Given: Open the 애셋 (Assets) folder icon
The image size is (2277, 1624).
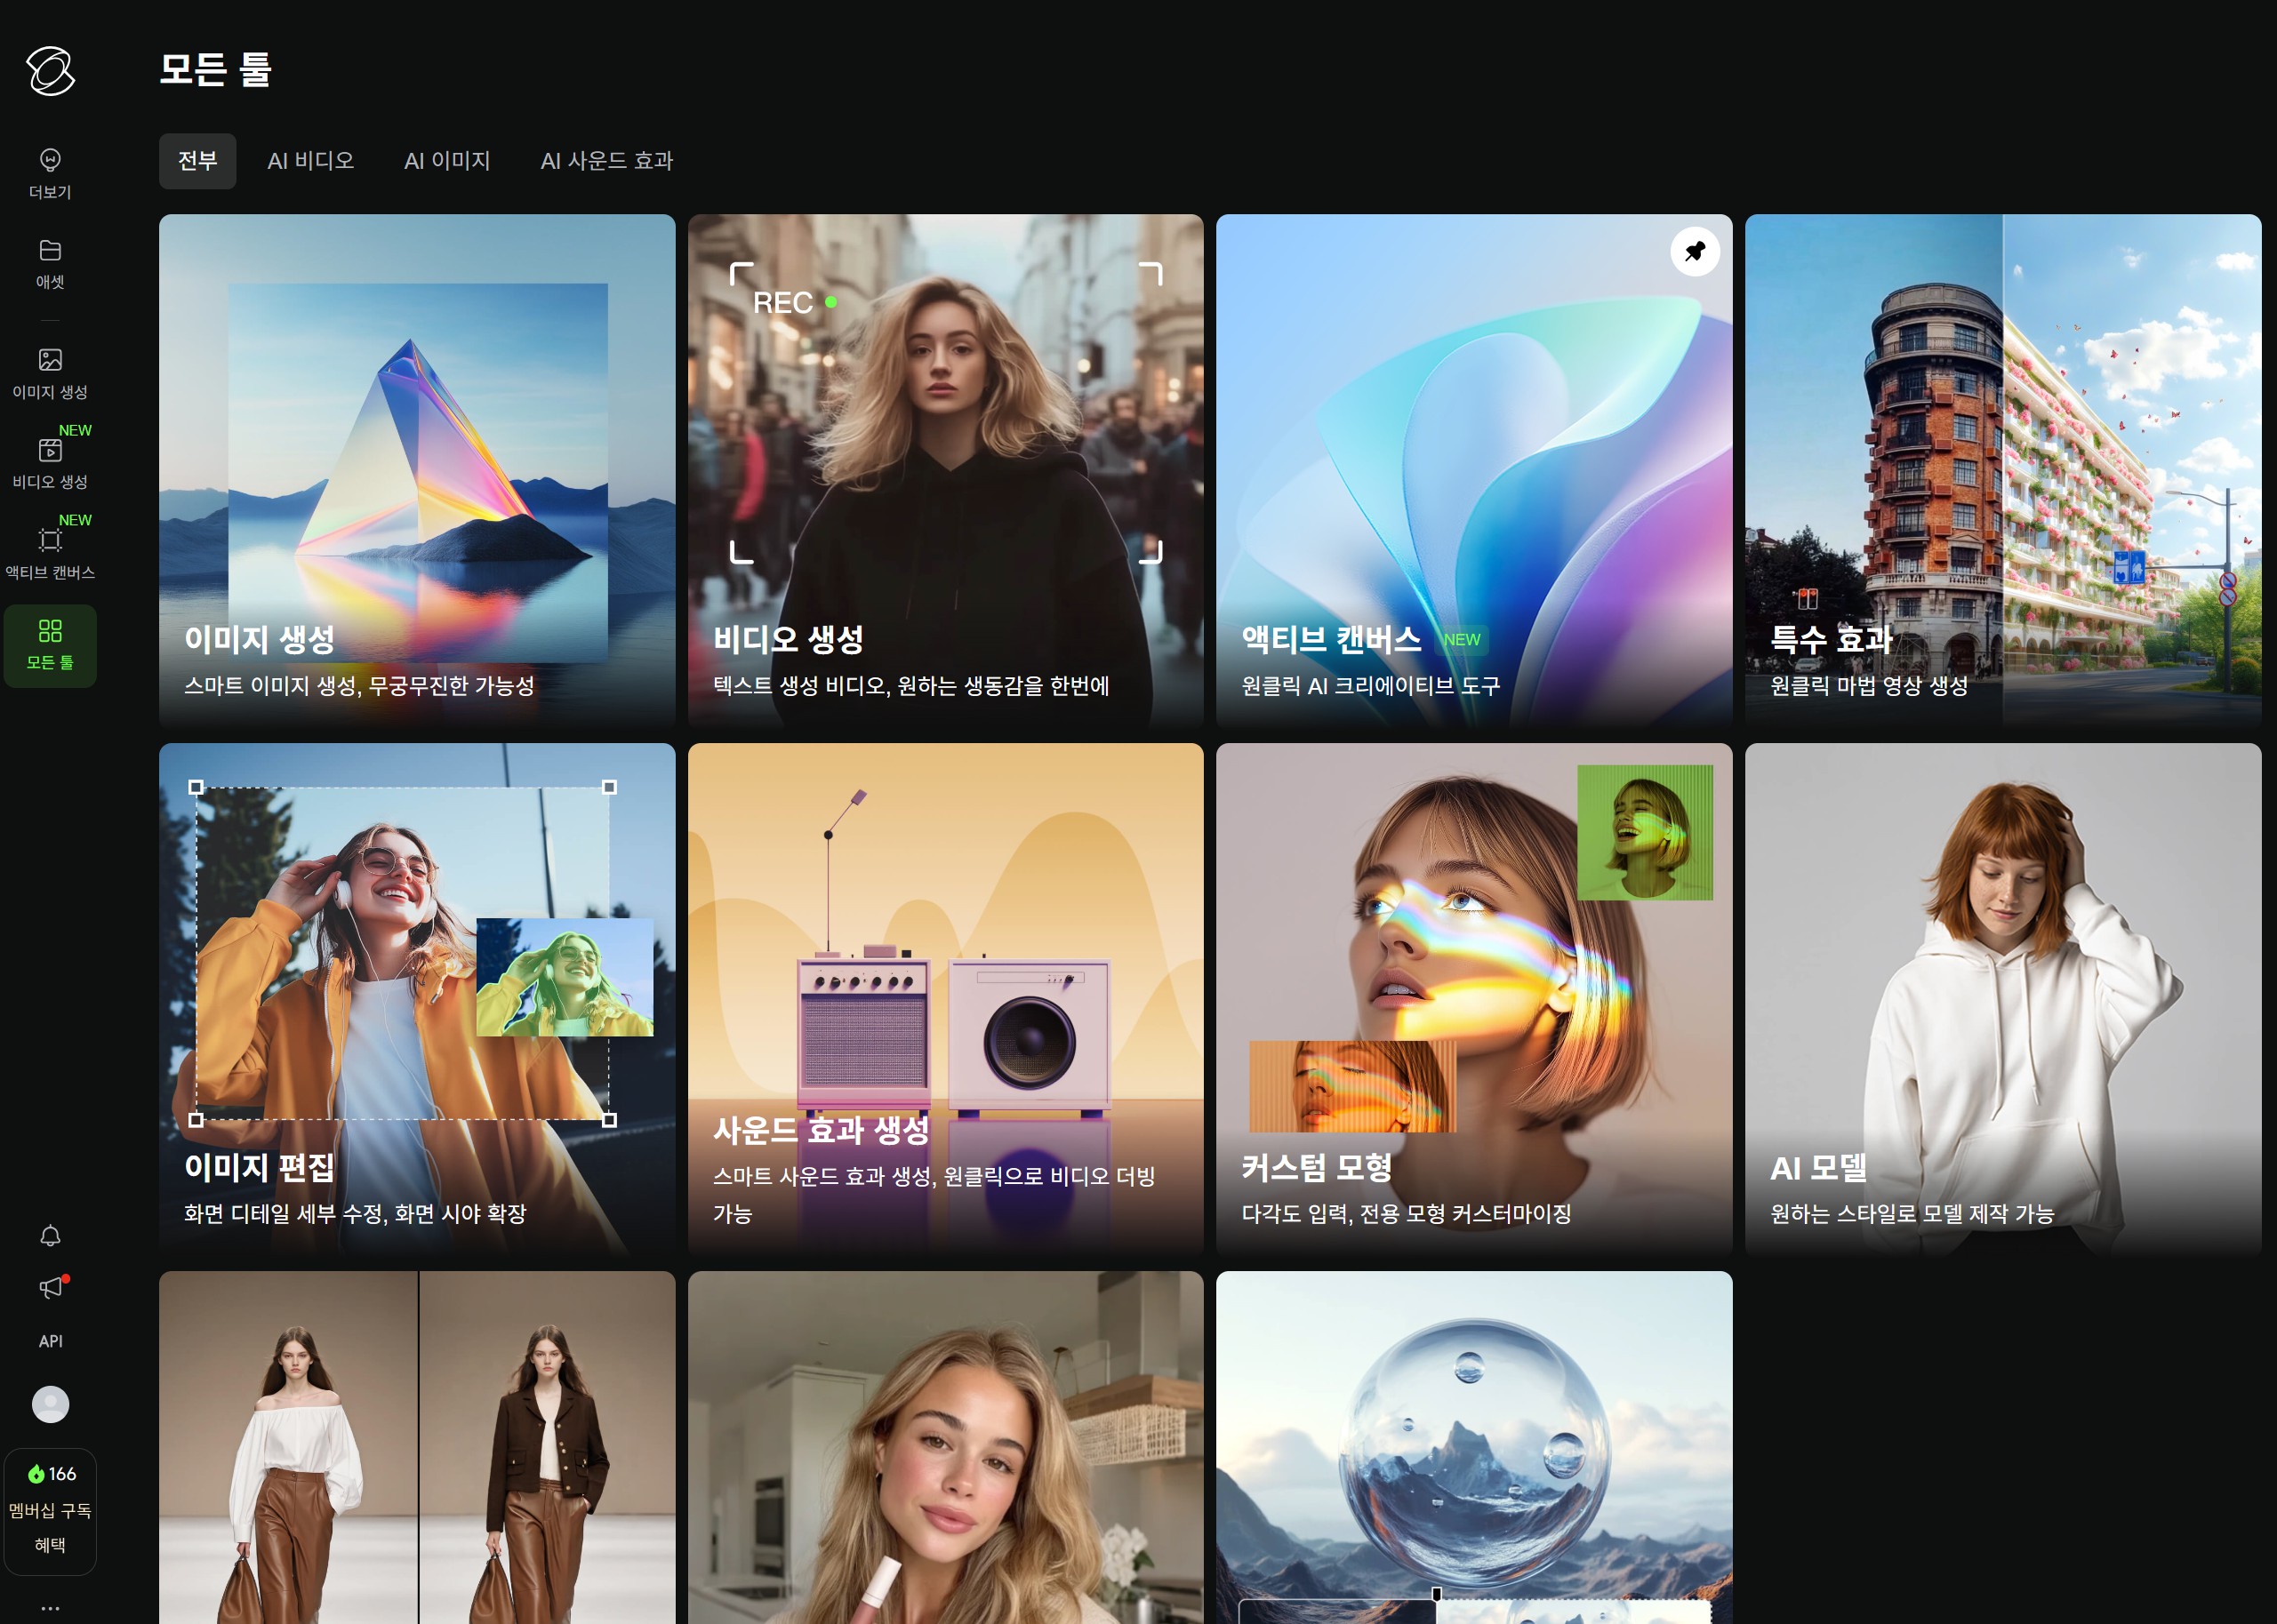Looking at the screenshot, I should click(50, 250).
